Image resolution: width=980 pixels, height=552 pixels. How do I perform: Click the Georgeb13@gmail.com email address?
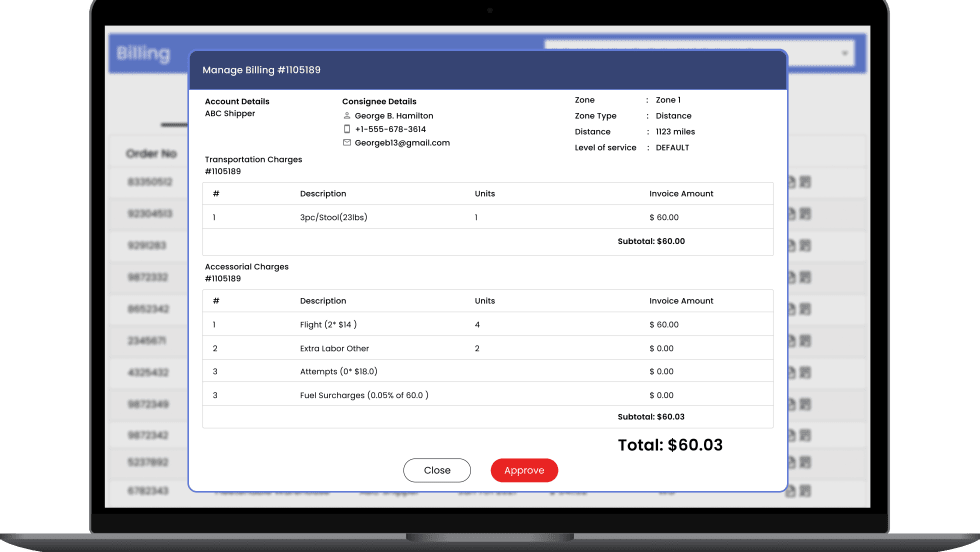click(x=402, y=143)
